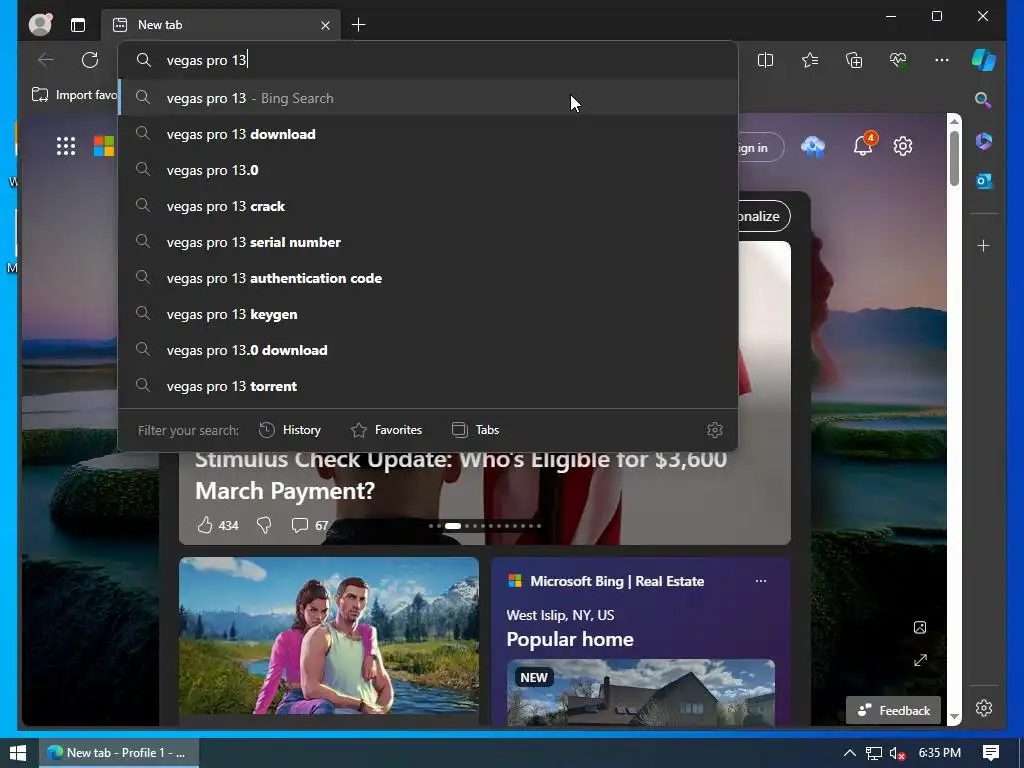Open the clock showing 6:35 PM
Screen dimensions: 1024x768
(939, 753)
